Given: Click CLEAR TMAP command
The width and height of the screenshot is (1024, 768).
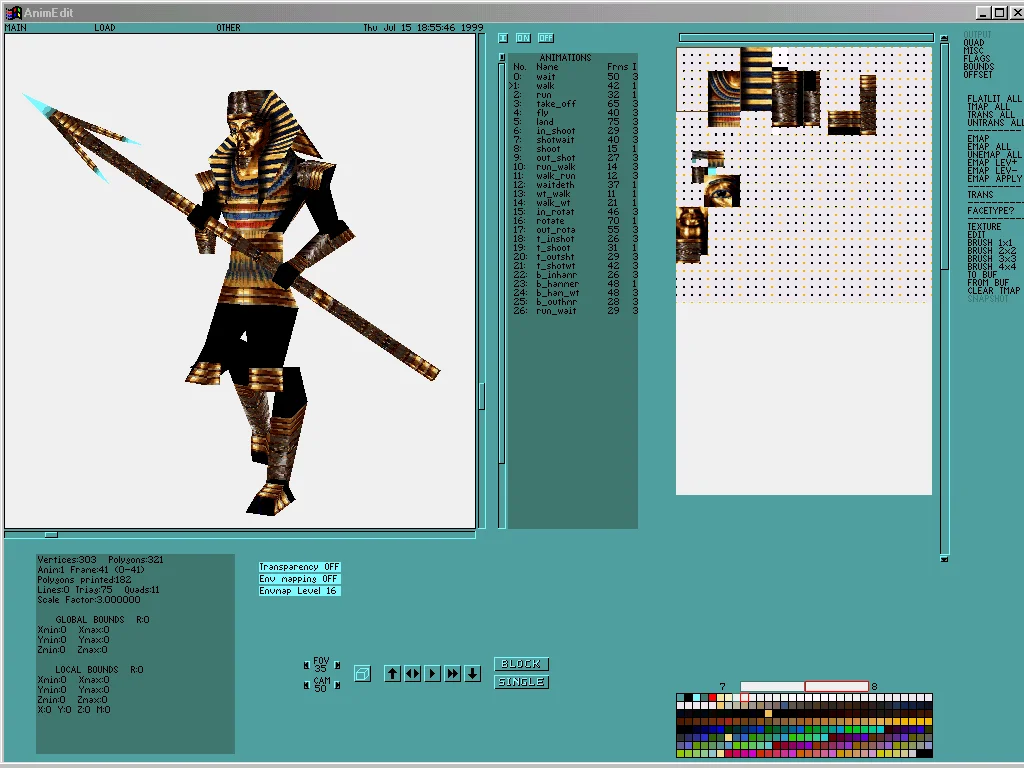Looking at the screenshot, I should [x=993, y=291].
